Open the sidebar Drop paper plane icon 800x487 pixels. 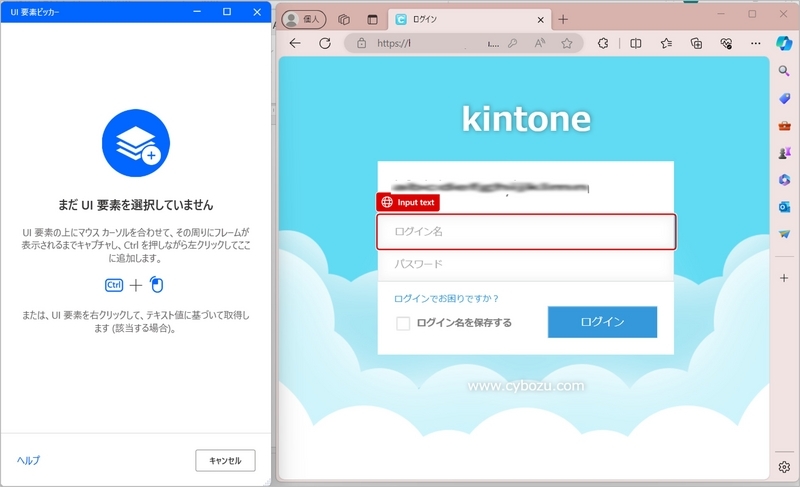784,234
